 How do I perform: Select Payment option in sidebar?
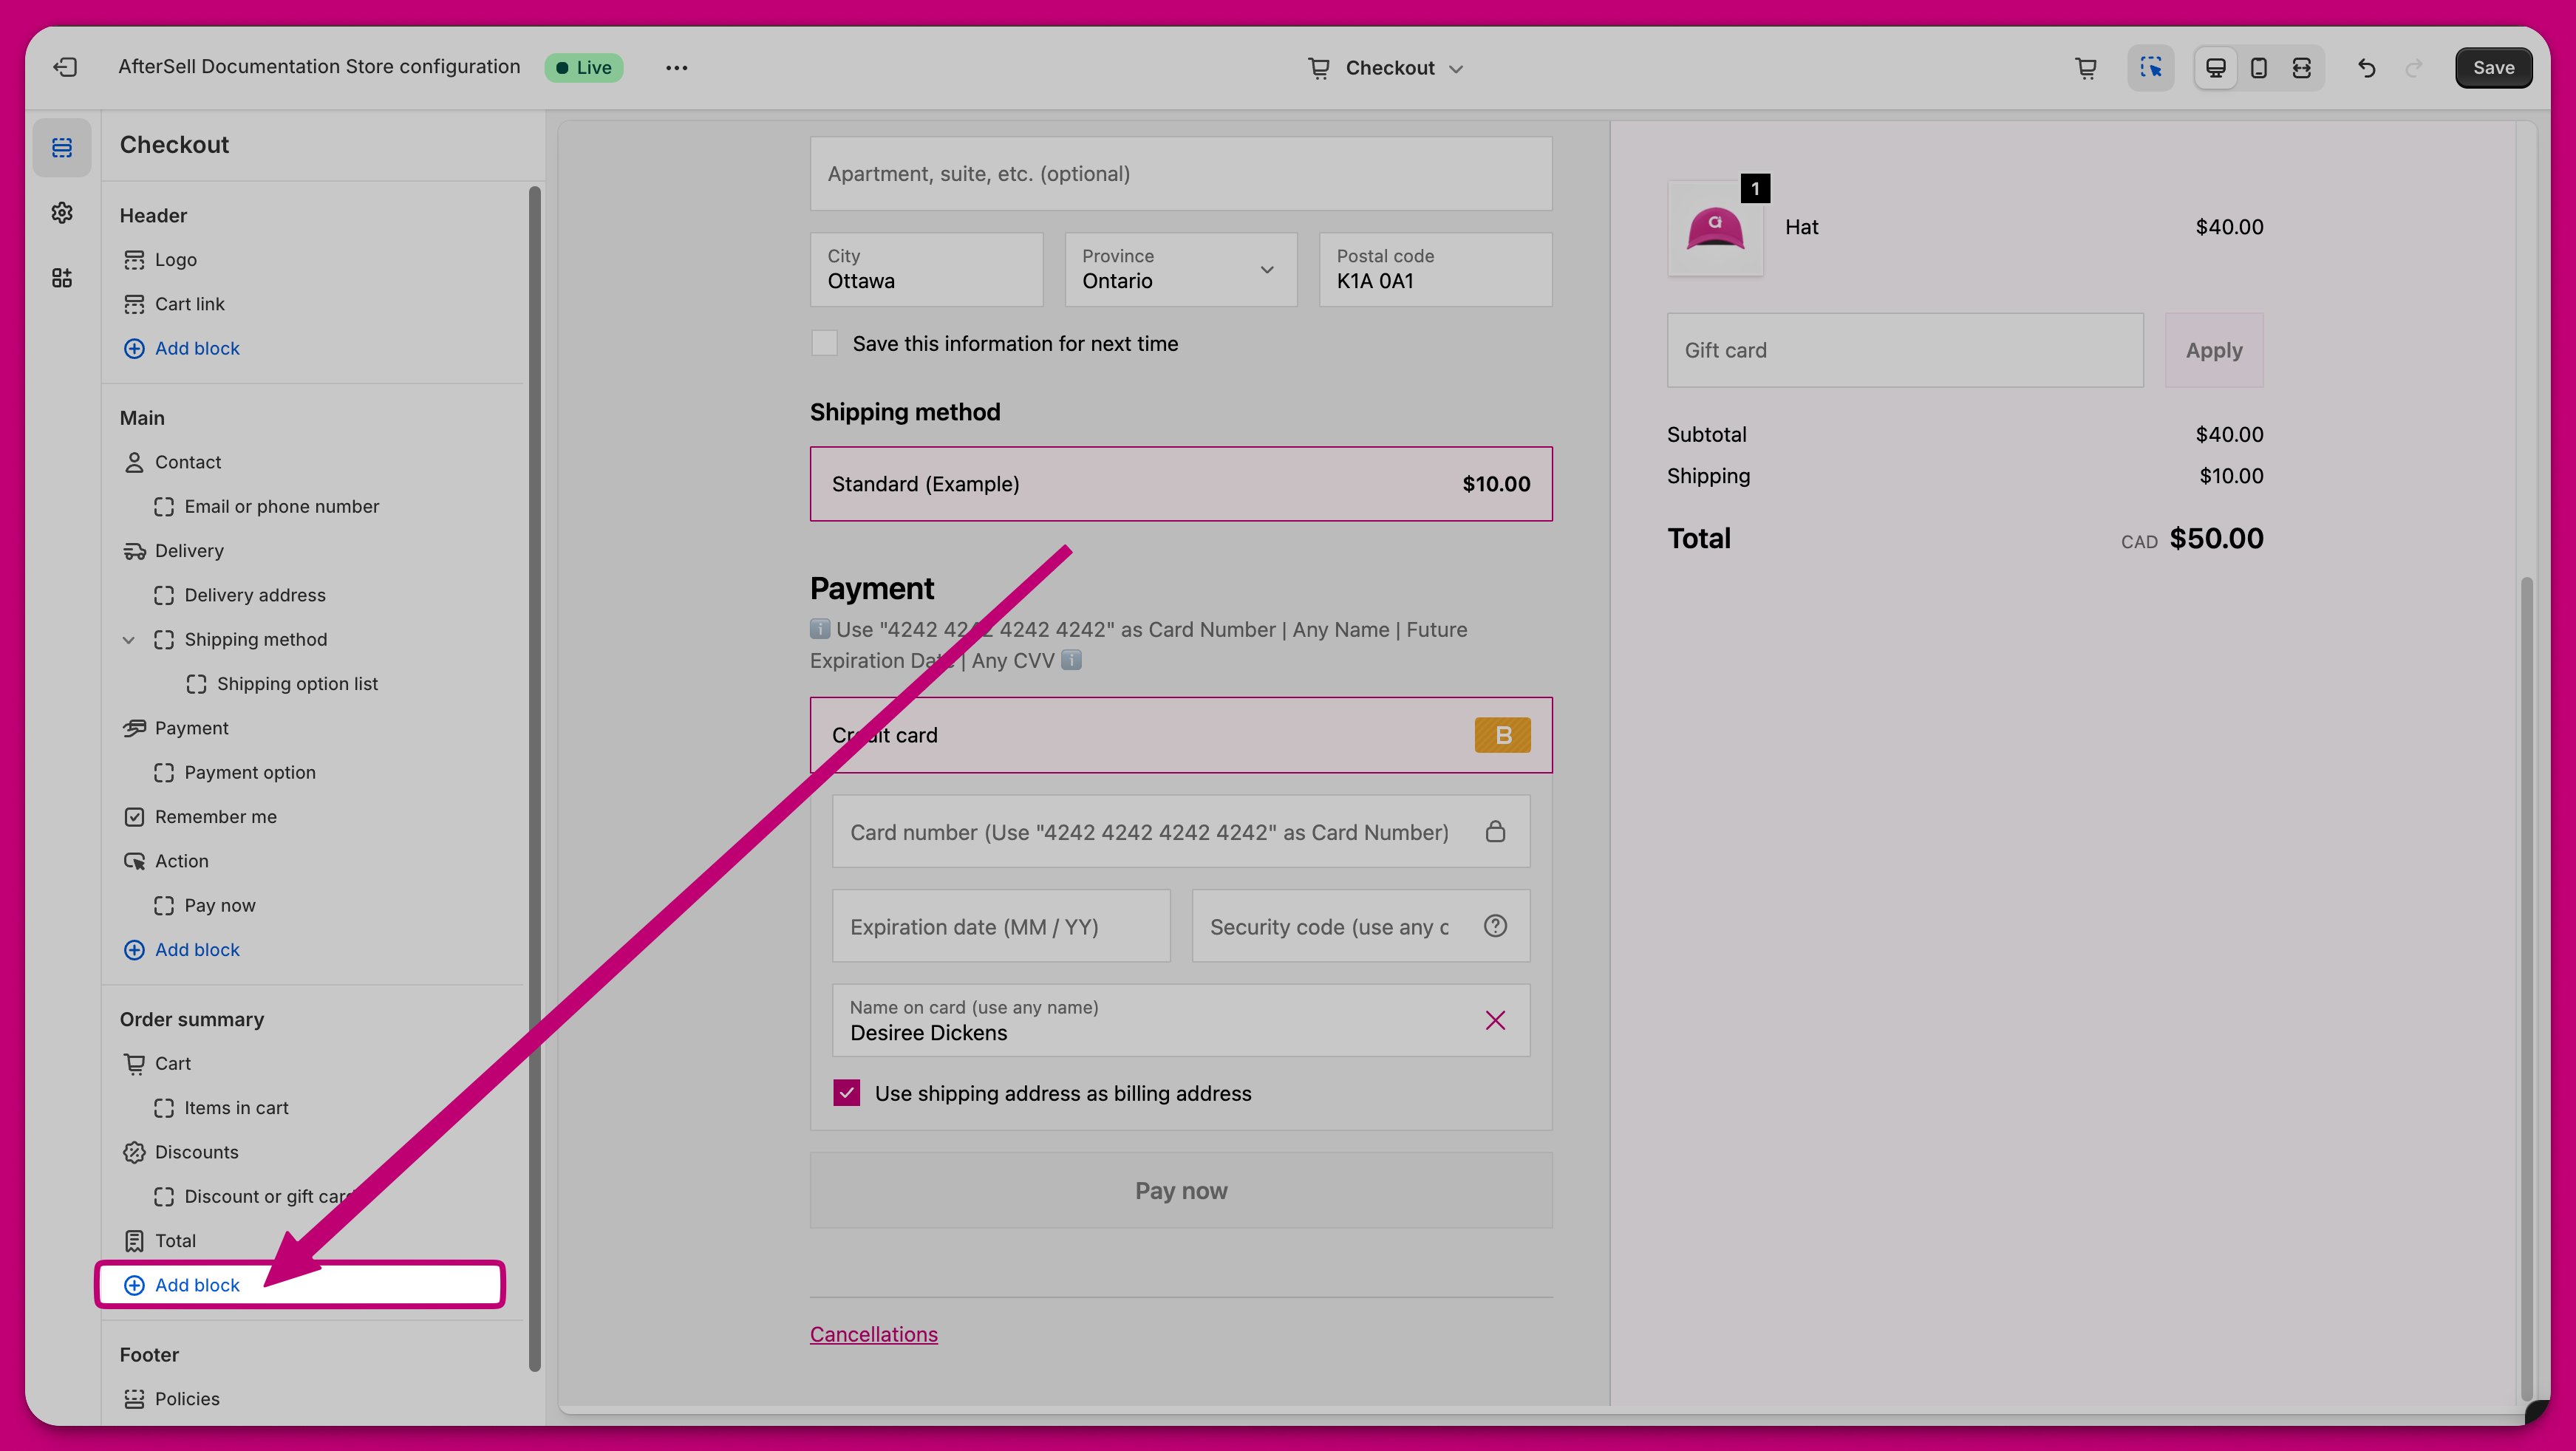(250, 773)
